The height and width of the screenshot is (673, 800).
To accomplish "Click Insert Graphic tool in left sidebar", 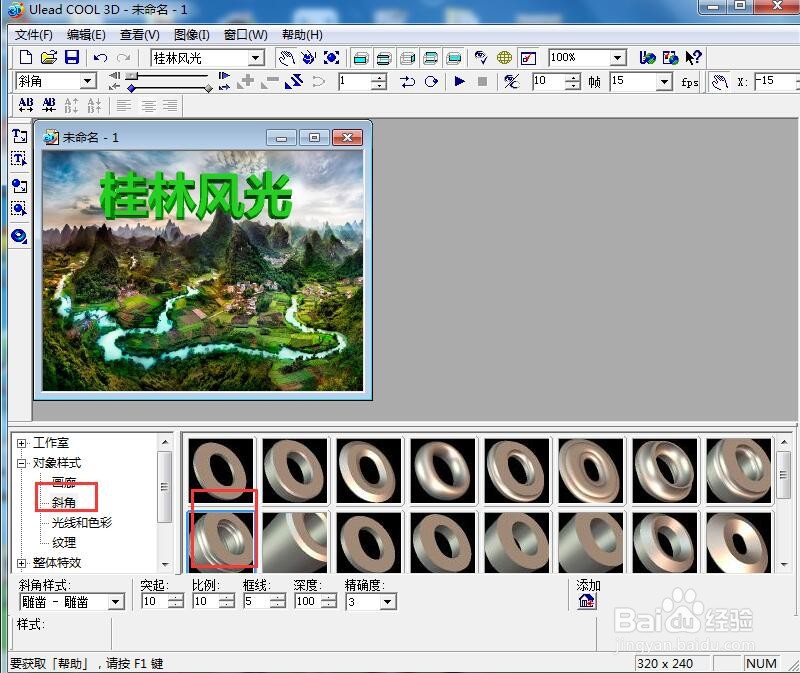I will pyautogui.click(x=19, y=186).
